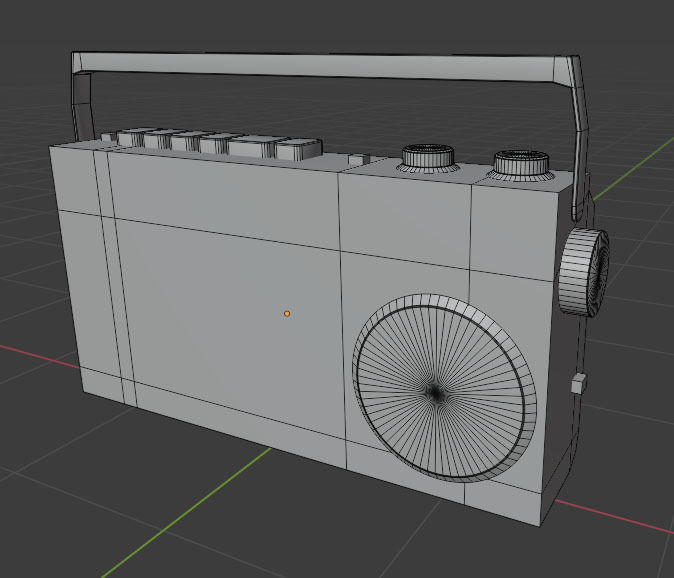Screen dimensions: 674x578
Task: Select the large round speaker mesh
Action: 444,388
